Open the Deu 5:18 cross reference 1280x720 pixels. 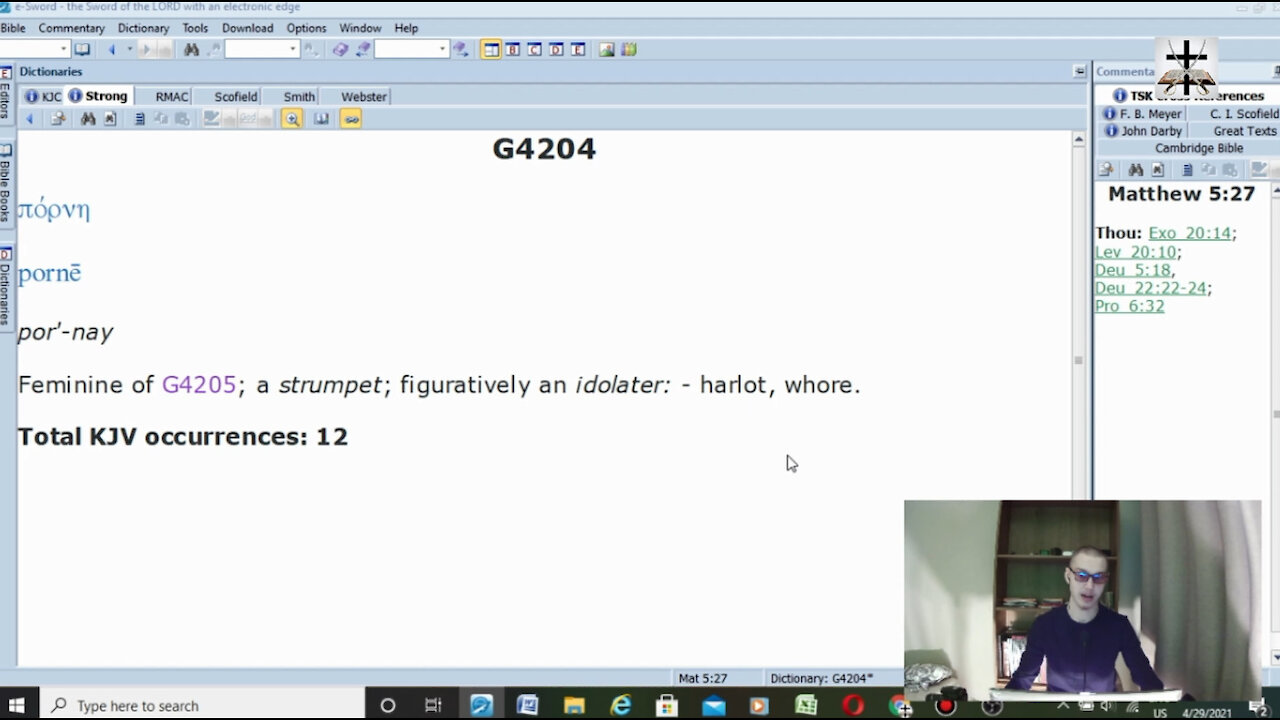[x=1132, y=270]
